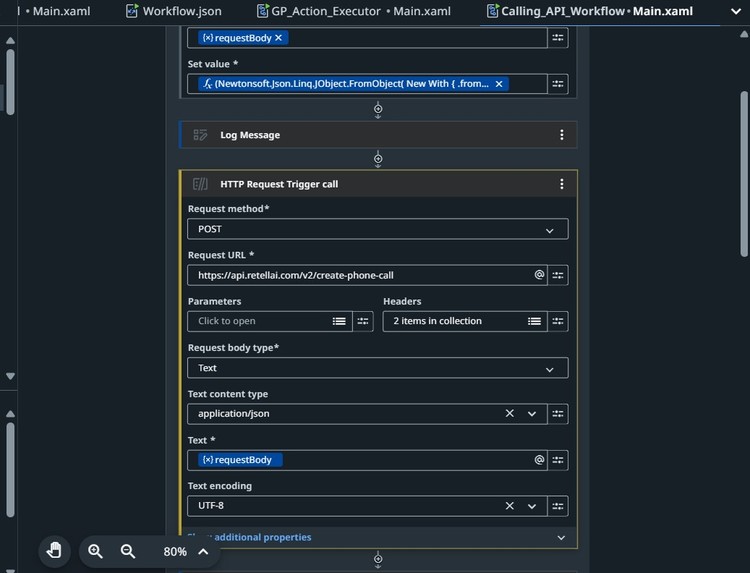Viewport: 750px width, 573px height.
Task: Select the HTTP Request Trigger call title
Action: (x=279, y=184)
